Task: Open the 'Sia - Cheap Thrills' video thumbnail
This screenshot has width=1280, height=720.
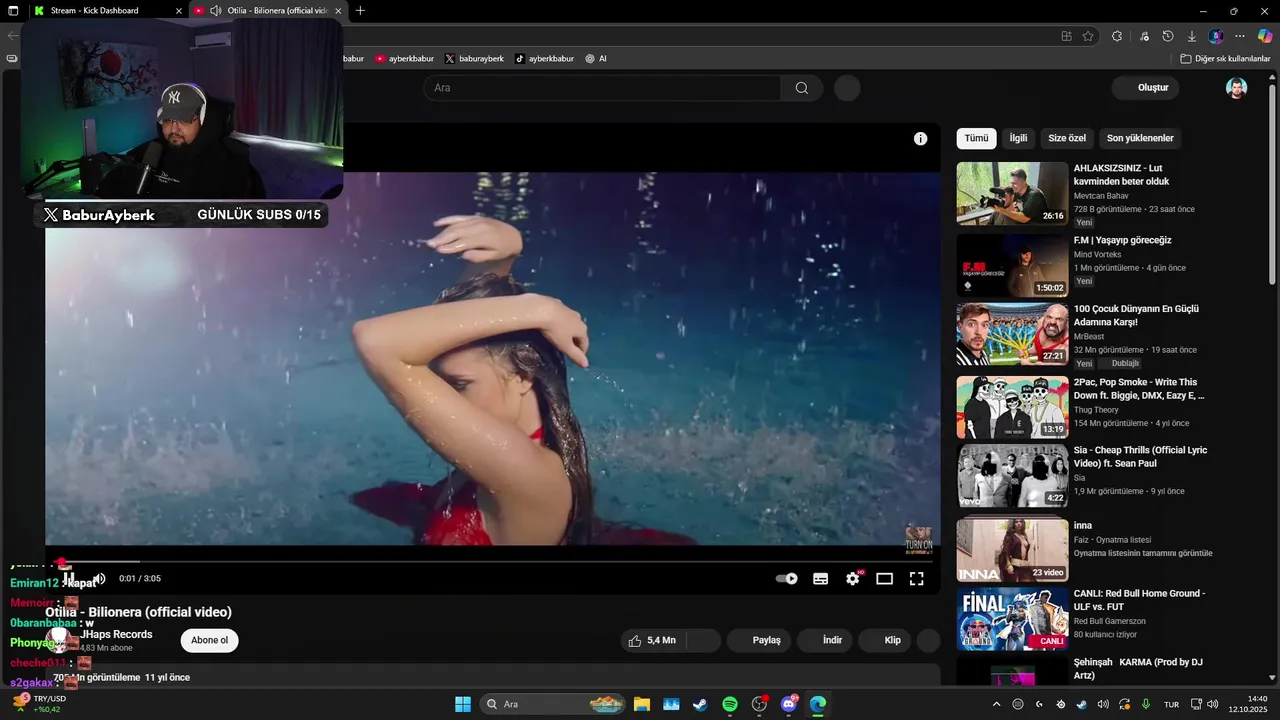Action: [1012, 476]
